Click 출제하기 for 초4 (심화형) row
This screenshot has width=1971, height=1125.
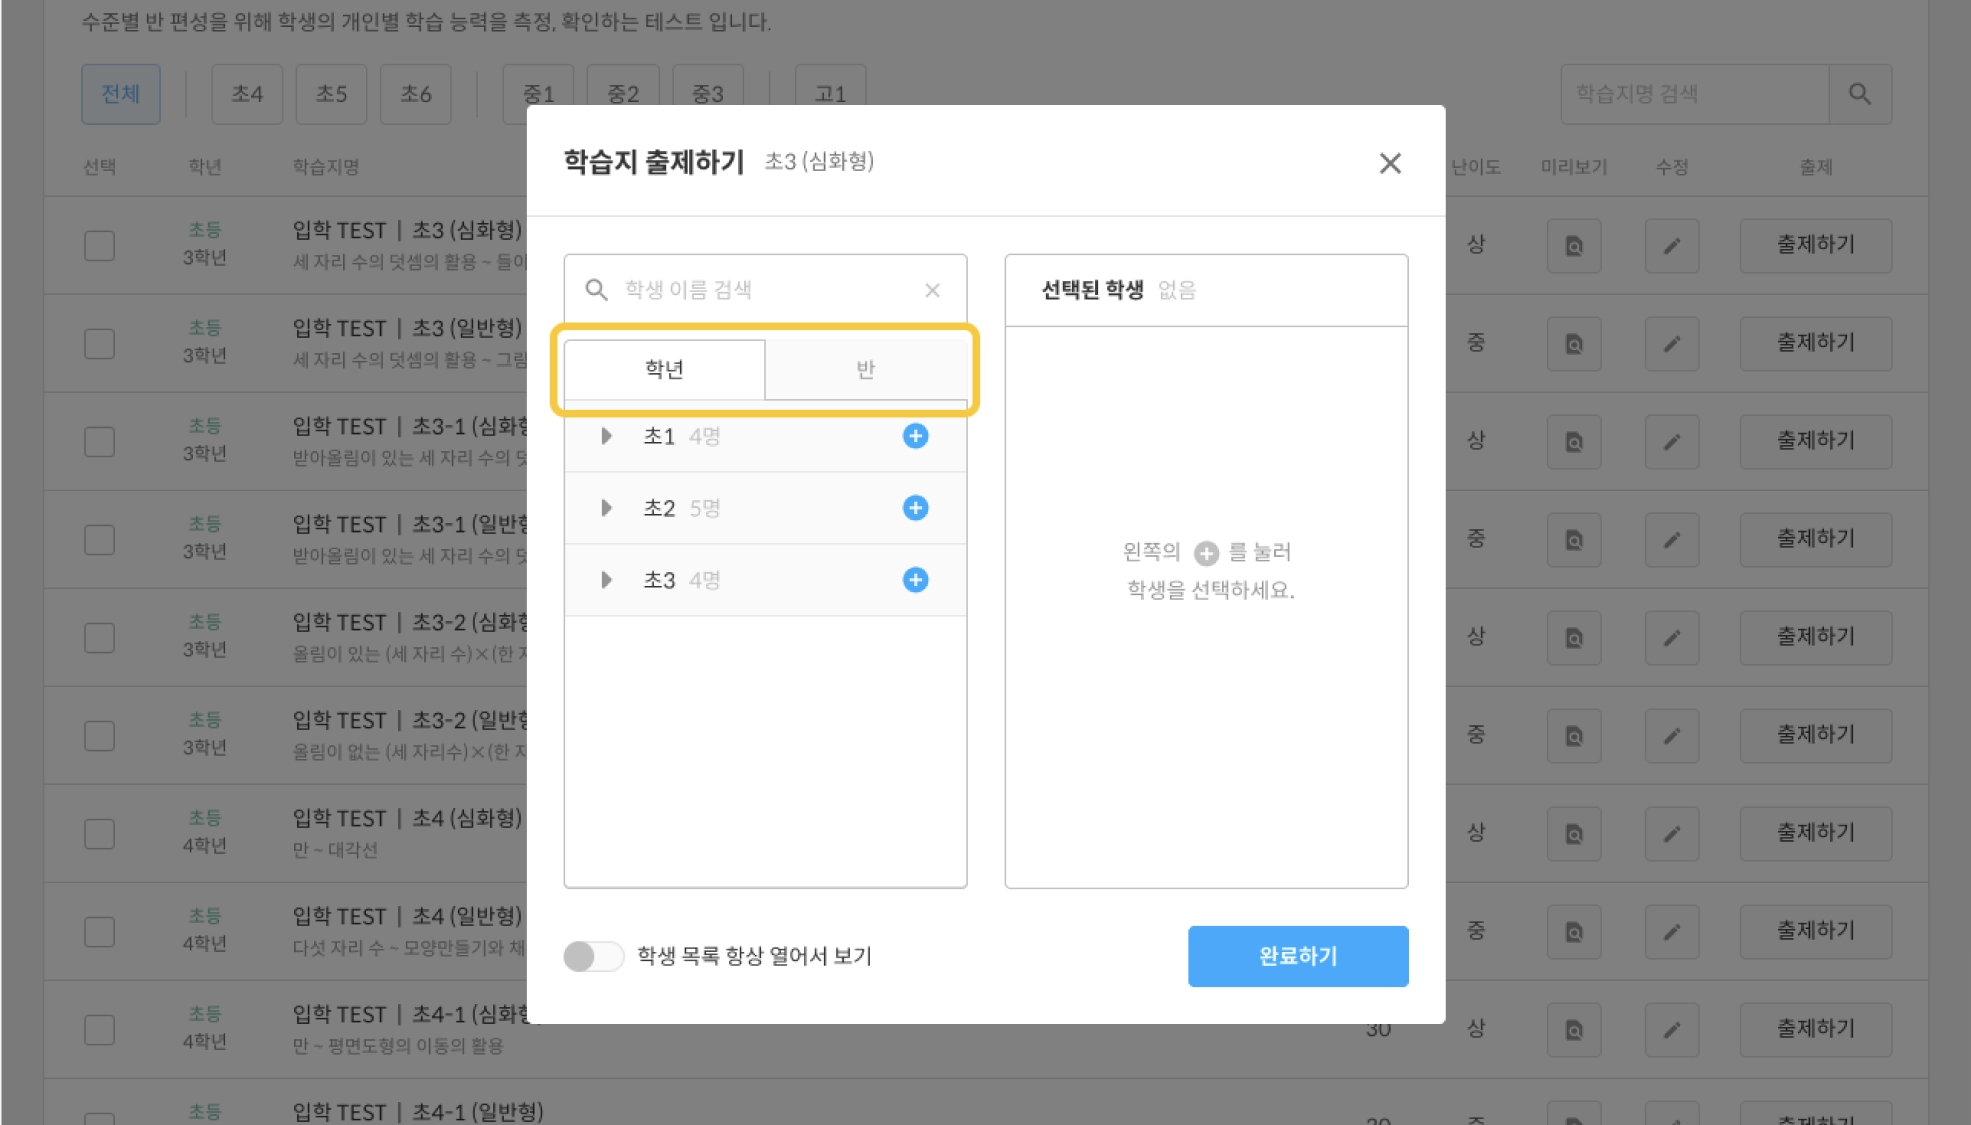1815,833
